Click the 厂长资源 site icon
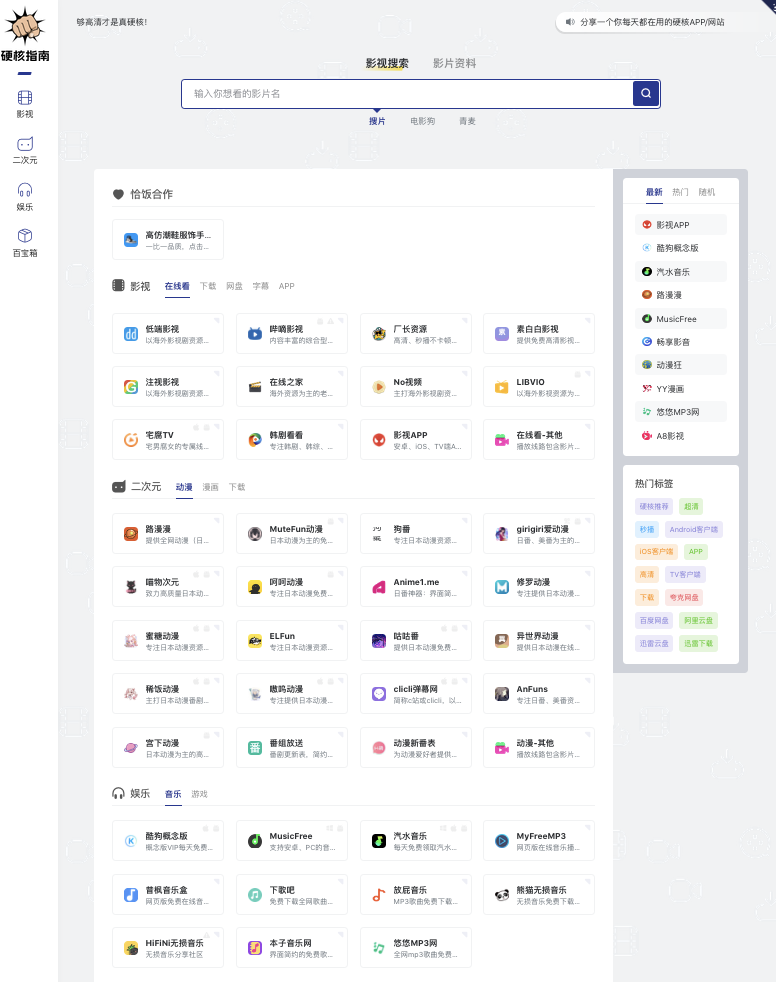The width and height of the screenshot is (776, 982). pos(379,334)
